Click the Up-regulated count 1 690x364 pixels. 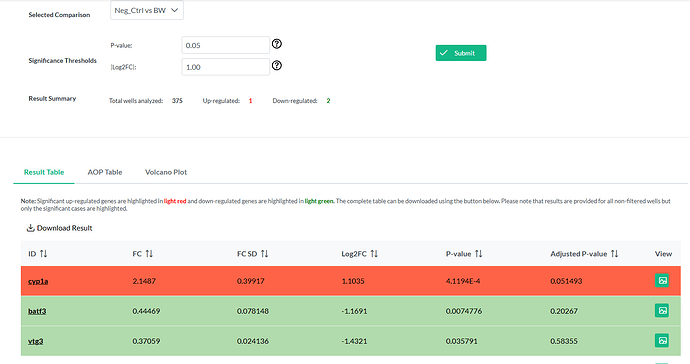250,101
